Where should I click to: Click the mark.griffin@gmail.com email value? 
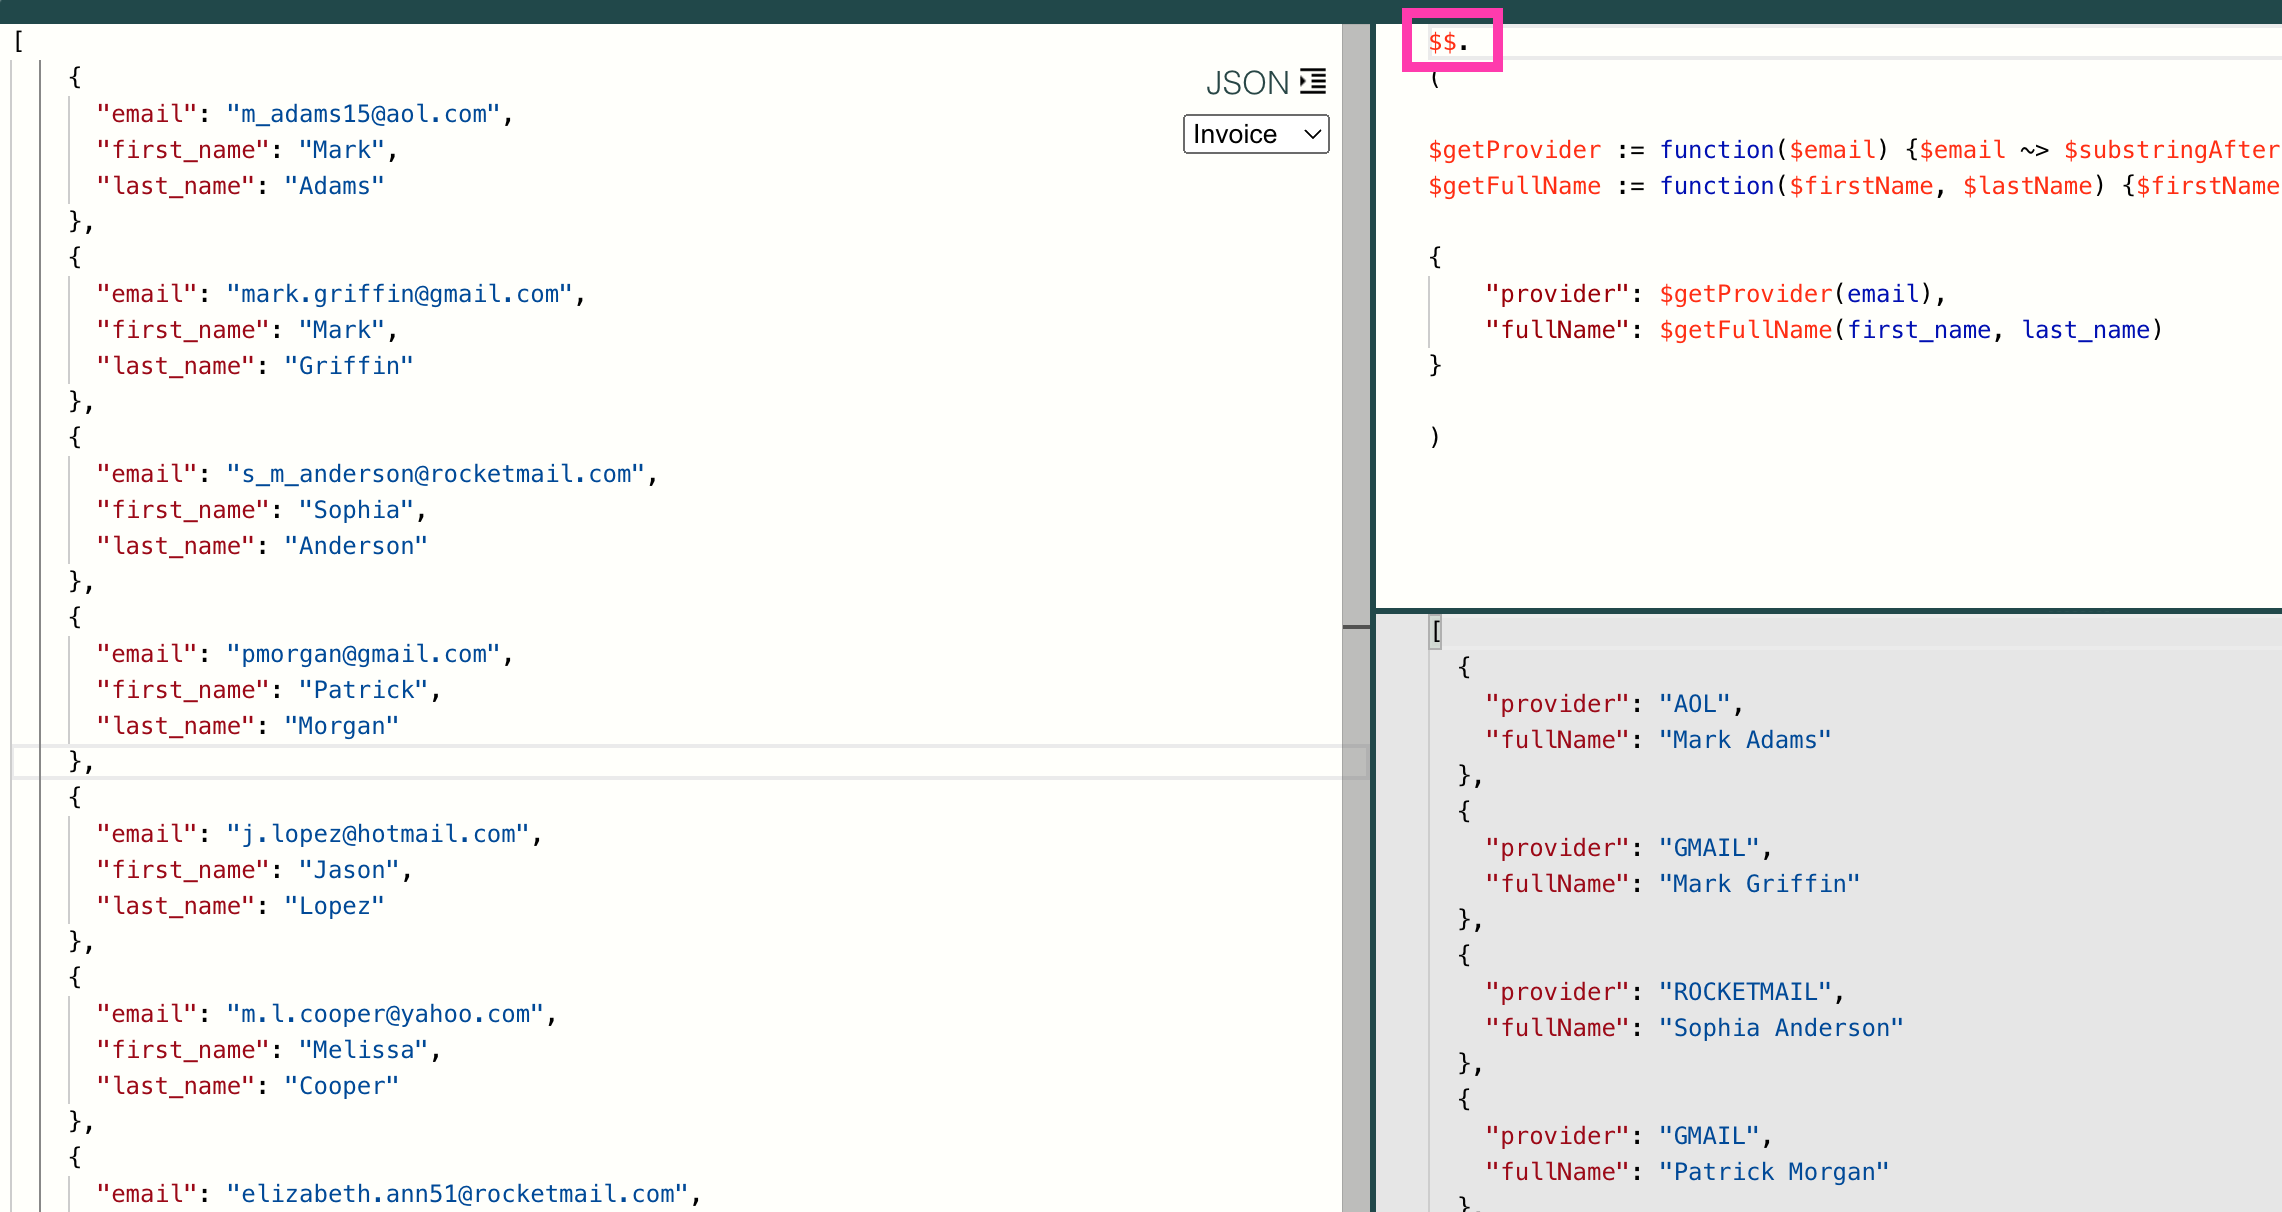tap(399, 294)
